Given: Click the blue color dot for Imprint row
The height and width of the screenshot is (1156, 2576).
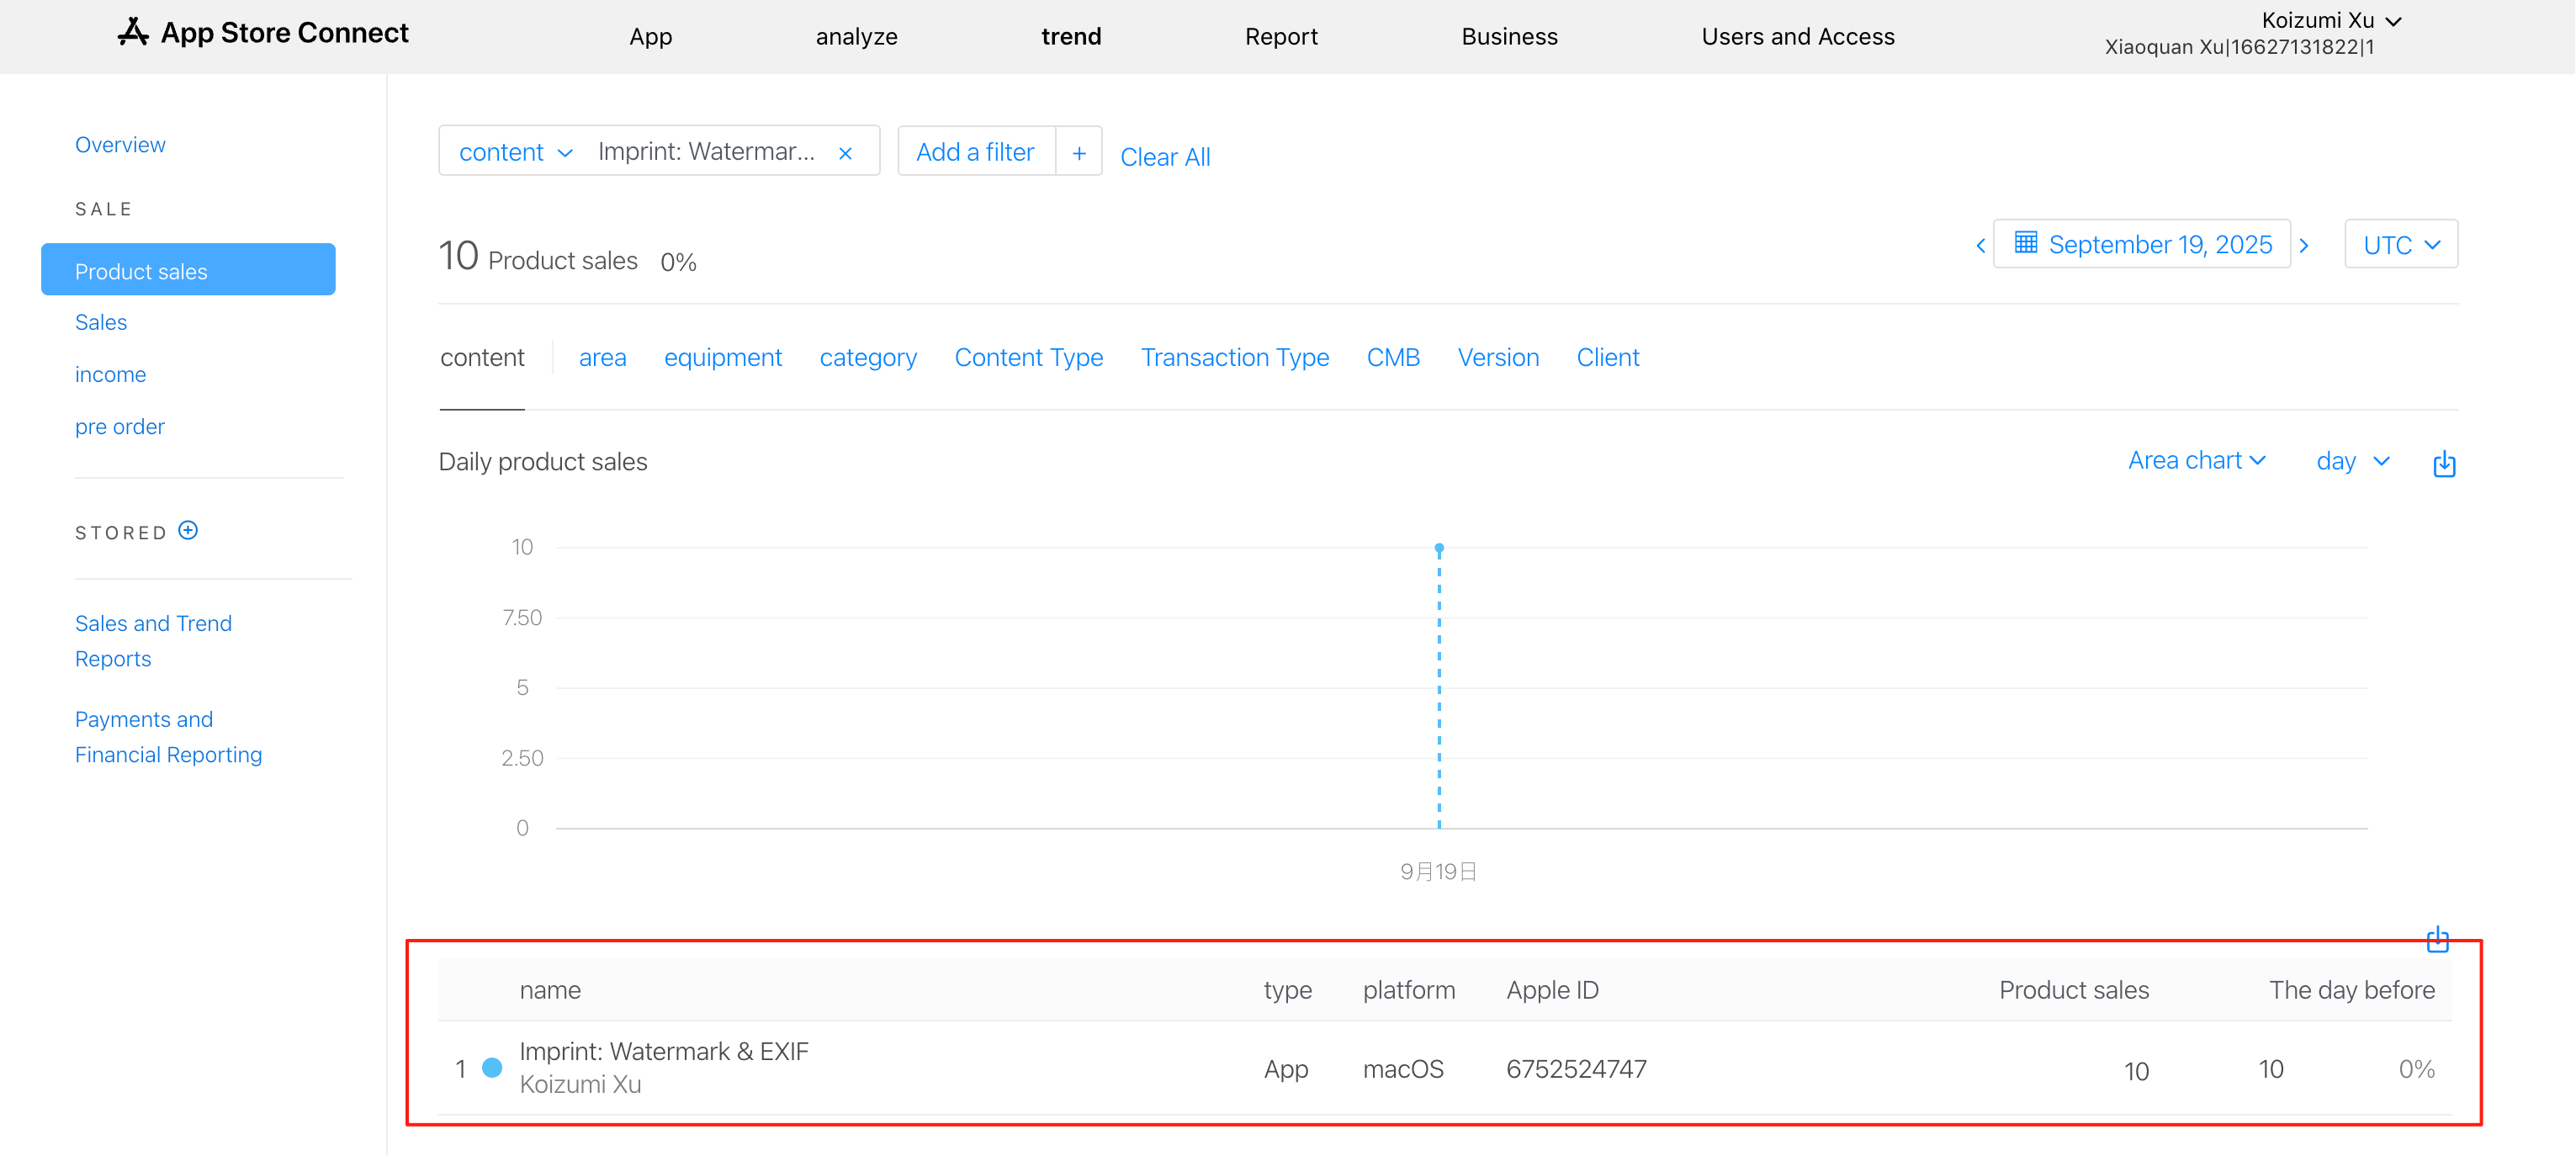Looking at the screenshot, I should 492,1068.
